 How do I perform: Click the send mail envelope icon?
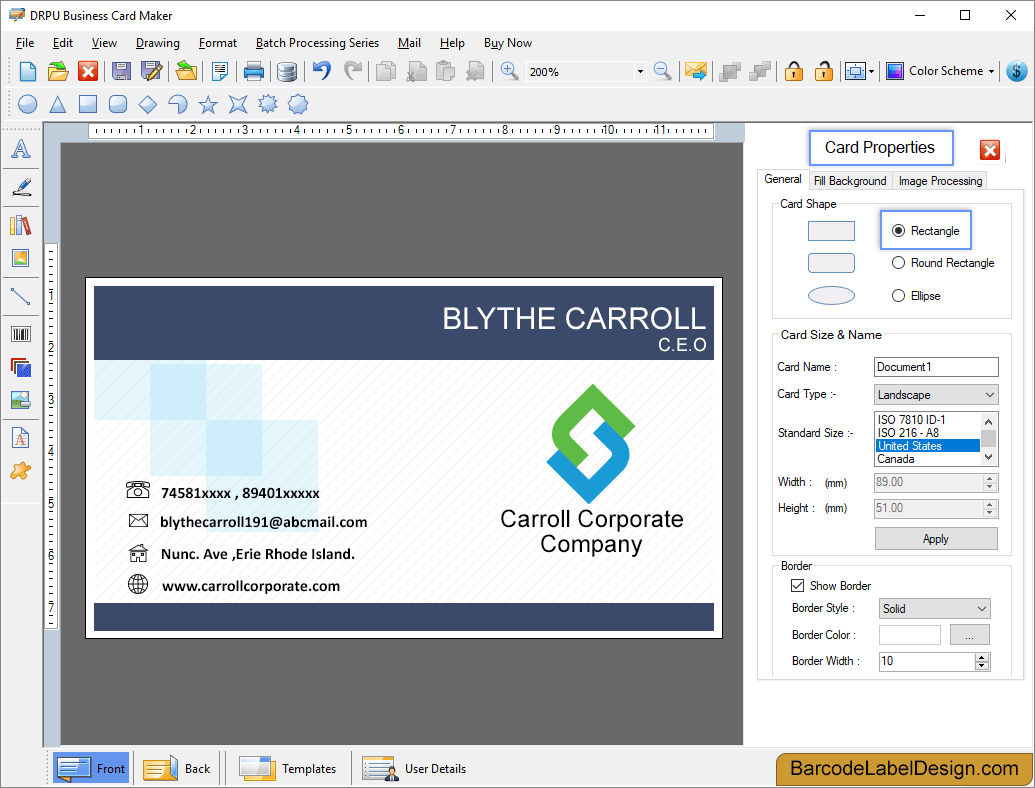695,71
